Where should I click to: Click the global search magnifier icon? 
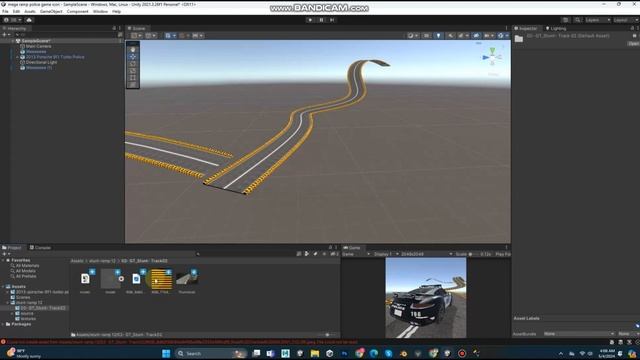tap(577, 20)
